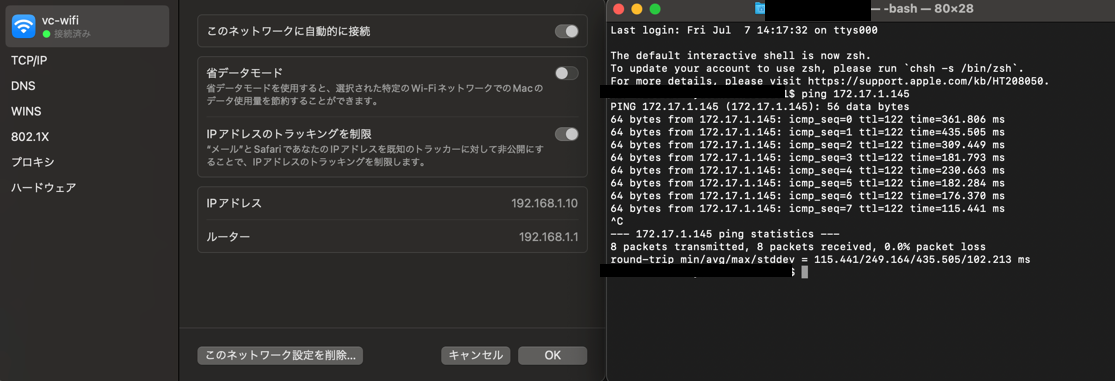Open the TCP/IP settings section
1115x381 pixels.
click(28, 60)
